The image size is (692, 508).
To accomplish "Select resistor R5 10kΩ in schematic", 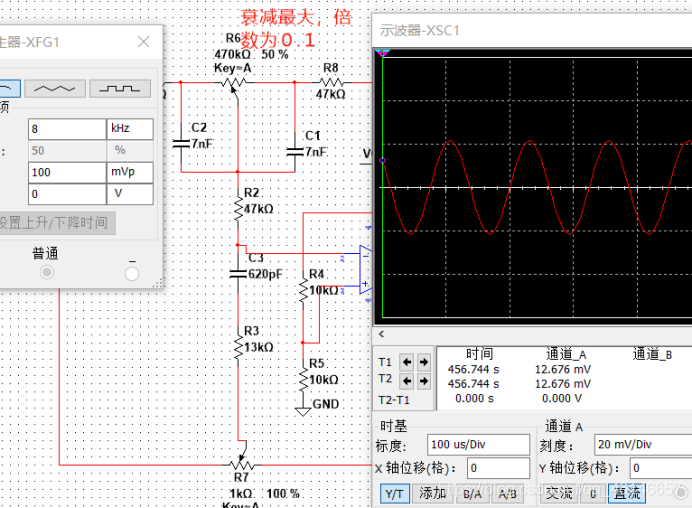I will 303,380.
